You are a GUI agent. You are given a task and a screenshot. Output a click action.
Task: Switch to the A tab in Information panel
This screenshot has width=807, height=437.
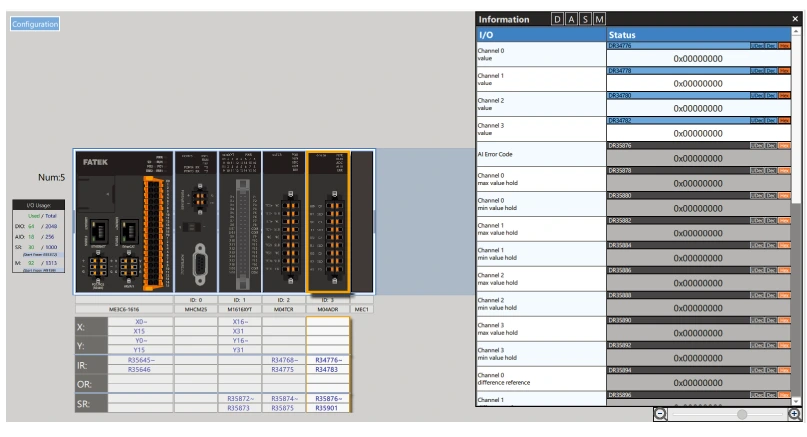(572, 19)
